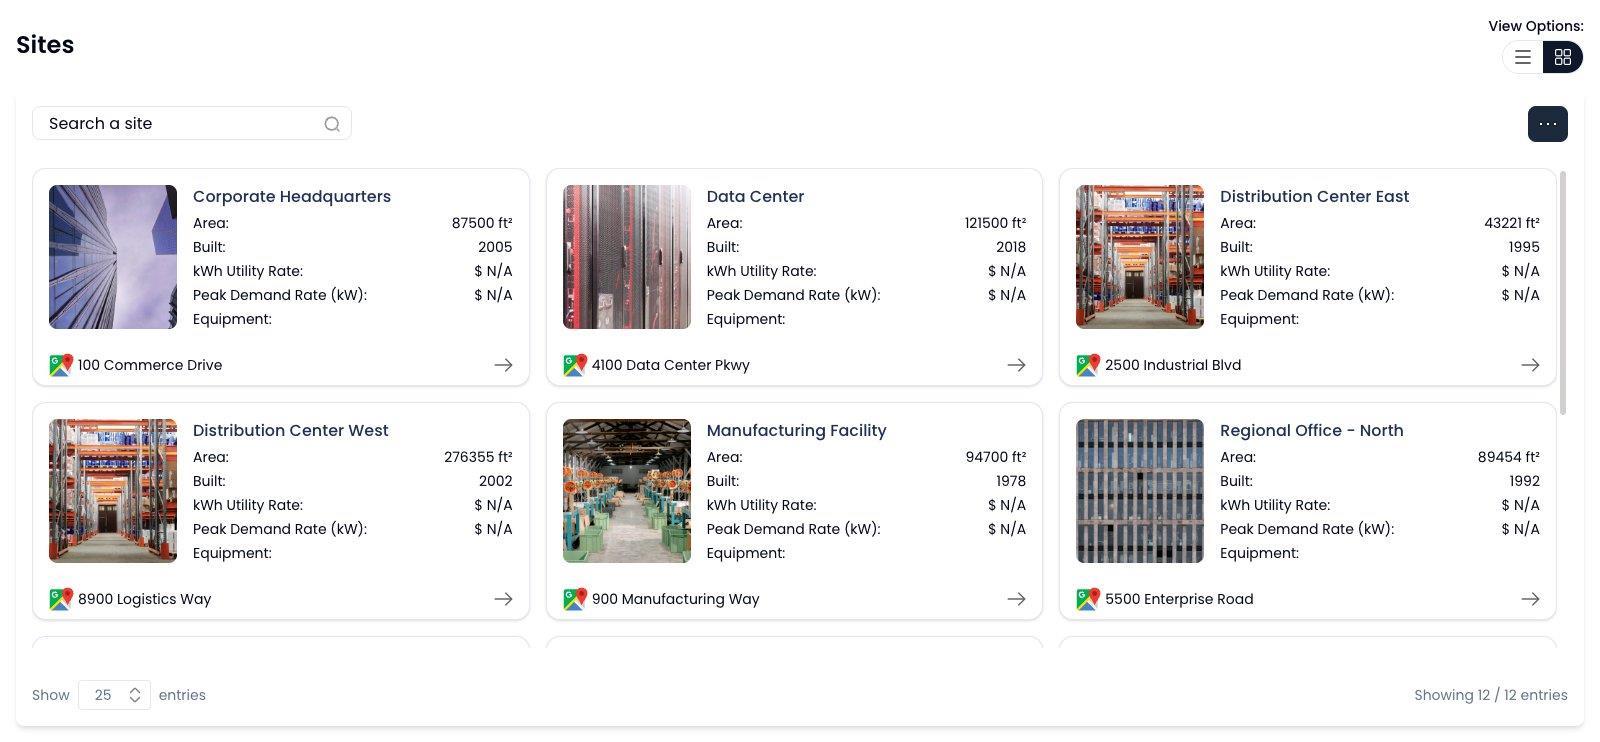Open the three-dots options menu
Image resolution: width=1600 pixels, height=742 pixels.
[1548, 124]
